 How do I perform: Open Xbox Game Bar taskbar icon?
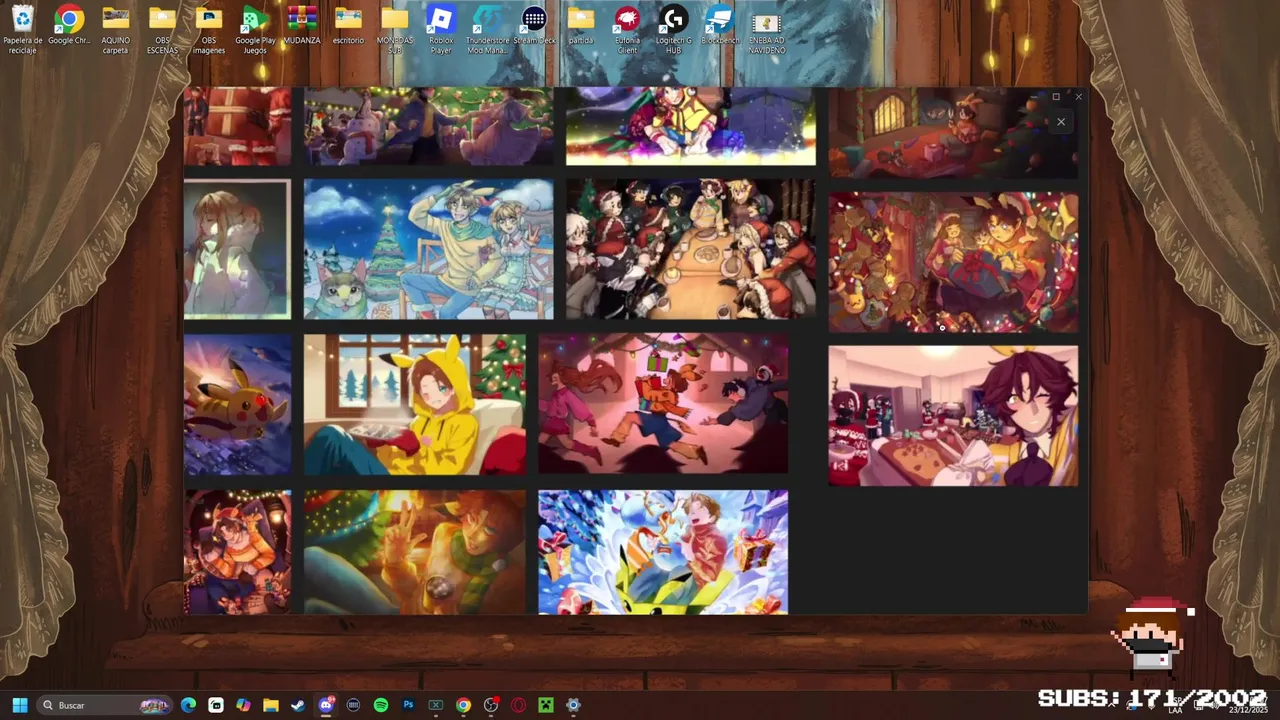point(436,705)
